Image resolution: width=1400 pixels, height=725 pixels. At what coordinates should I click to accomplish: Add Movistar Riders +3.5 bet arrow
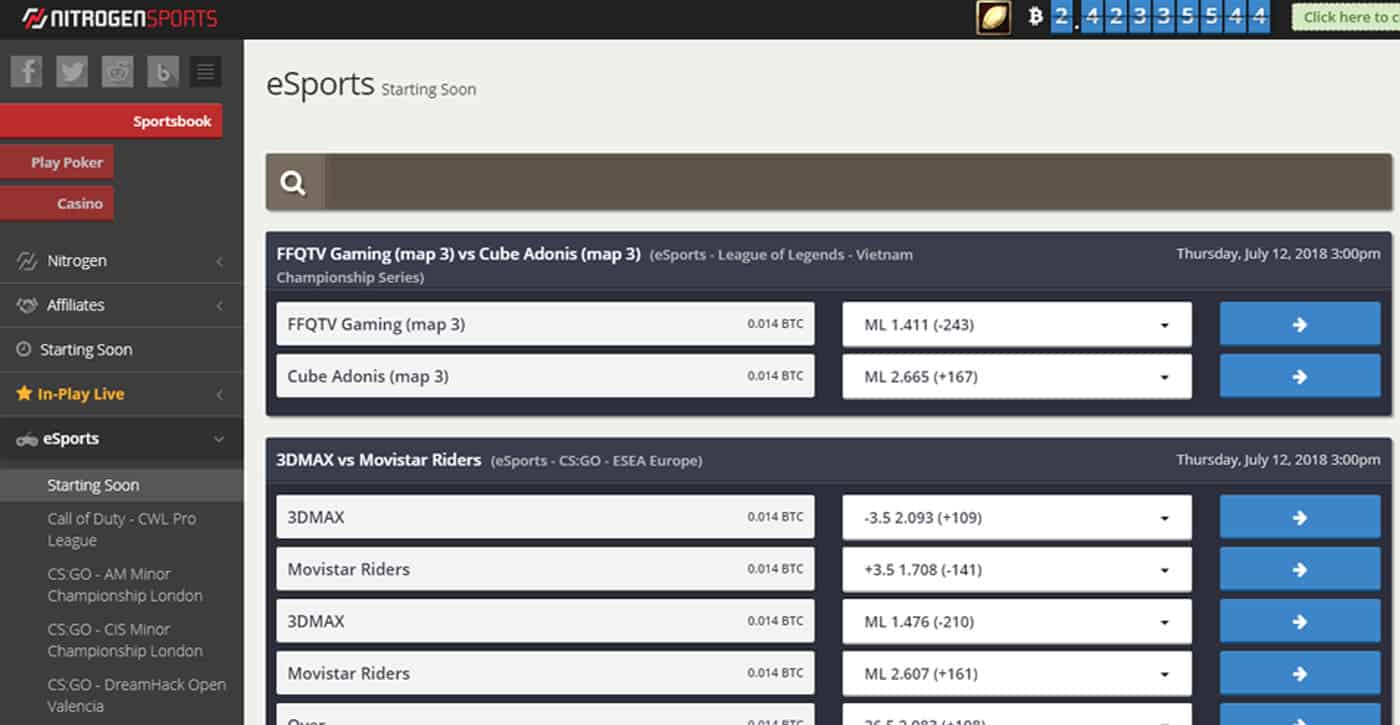(x=1300, y=569)
